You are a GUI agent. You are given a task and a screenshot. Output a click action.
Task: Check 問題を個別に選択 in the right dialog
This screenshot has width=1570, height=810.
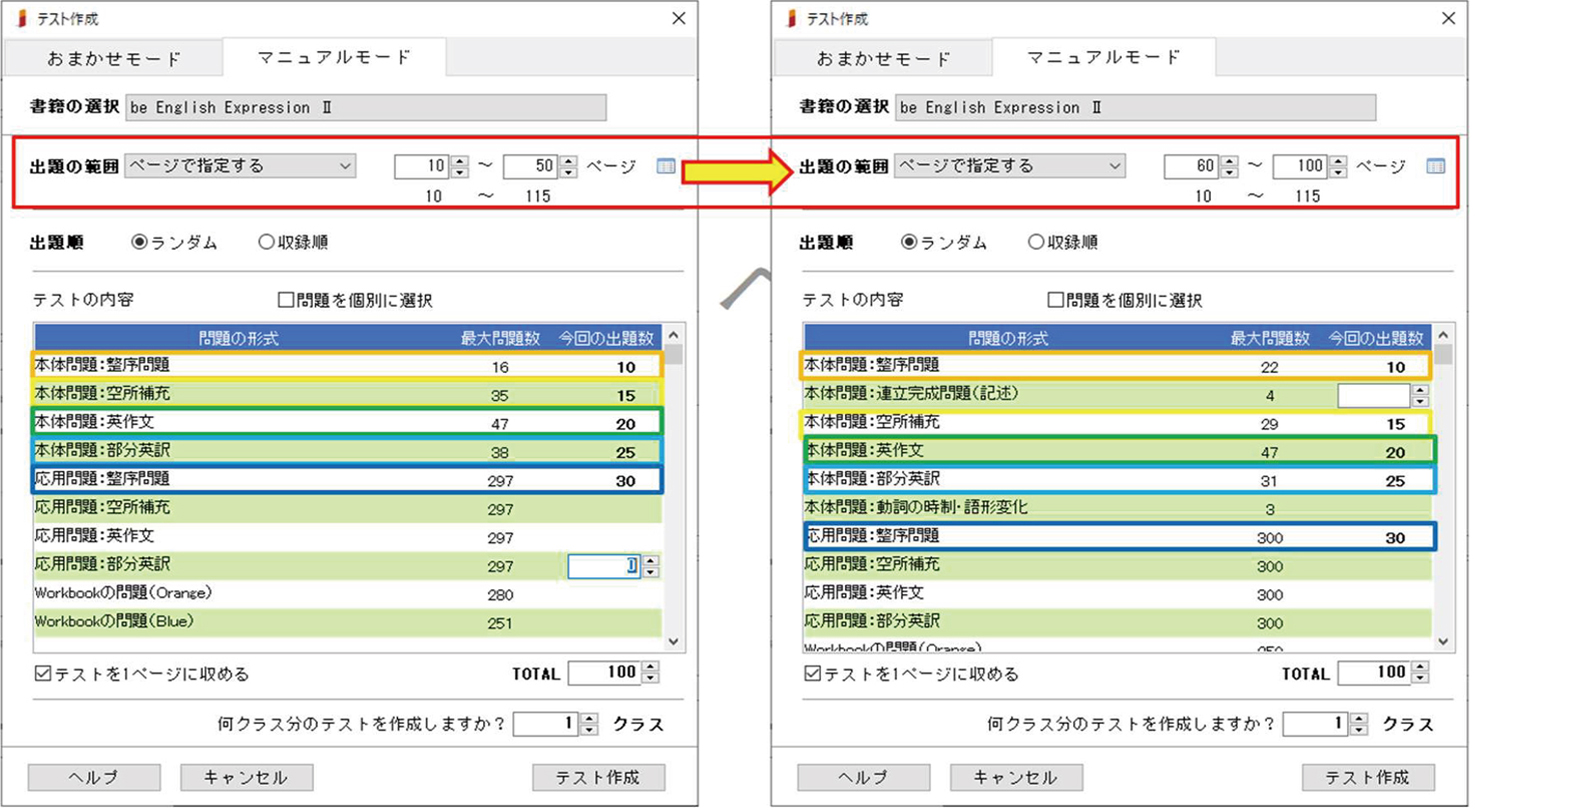pos(1055,300)
